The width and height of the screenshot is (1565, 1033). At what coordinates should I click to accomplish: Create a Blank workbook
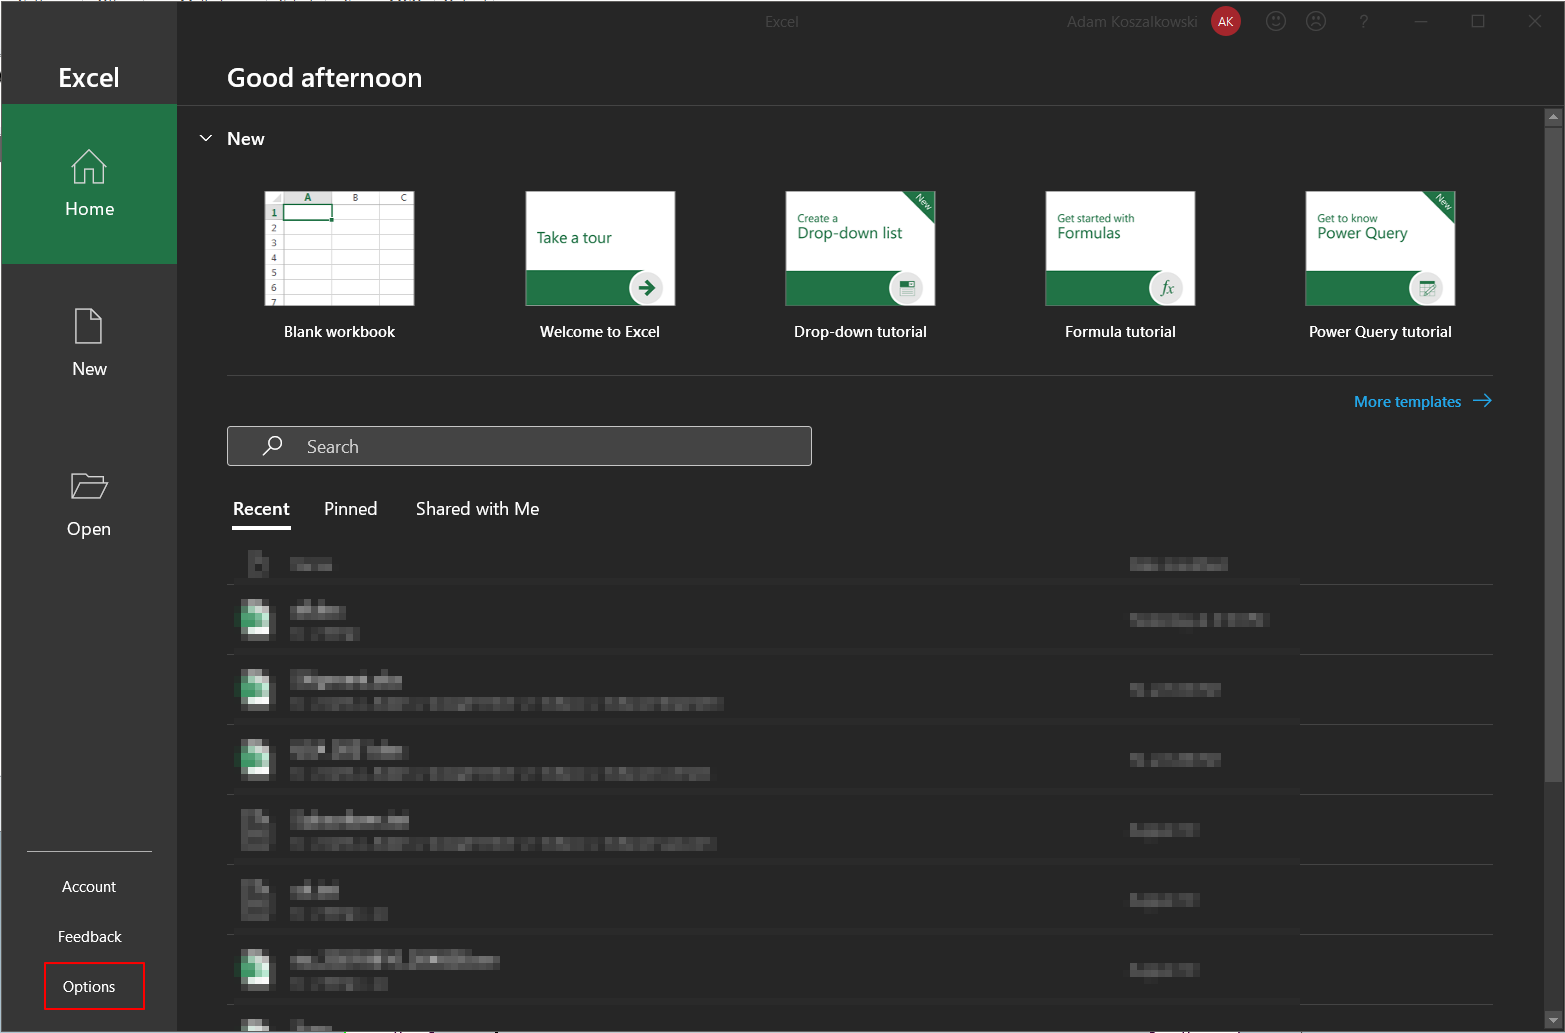(x=339, y=249)
